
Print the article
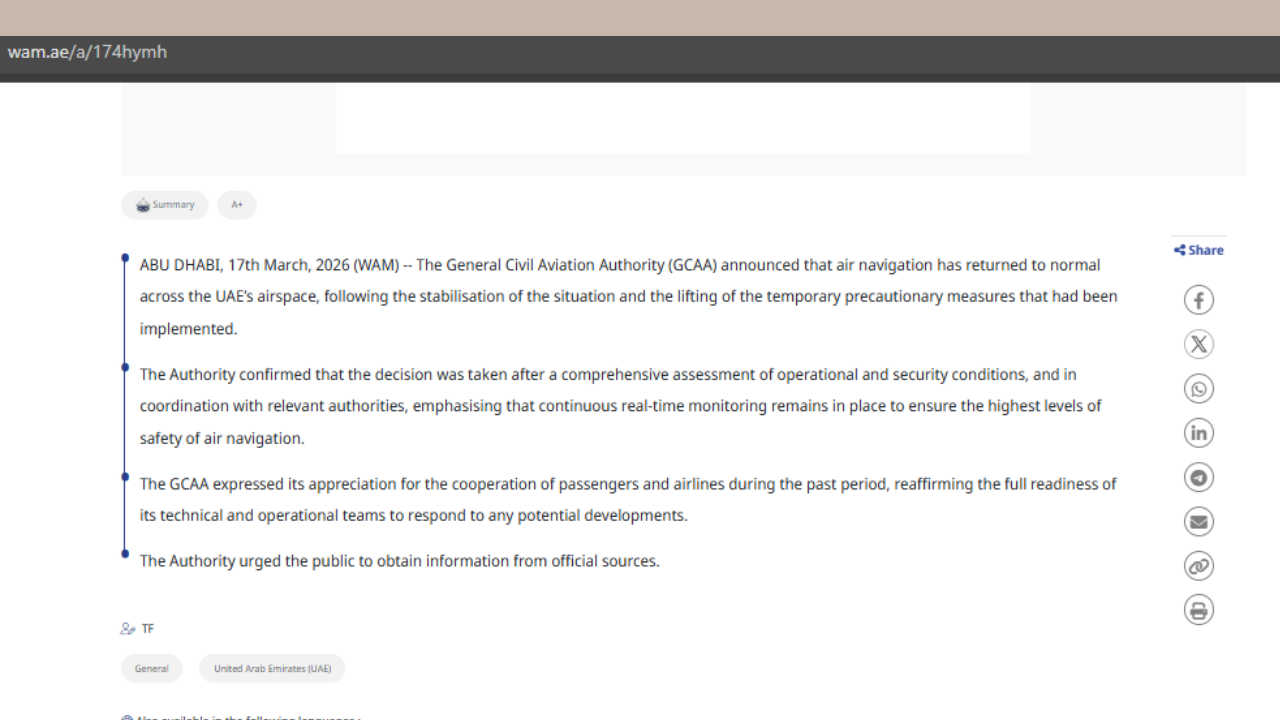[x=1198, y=610]
